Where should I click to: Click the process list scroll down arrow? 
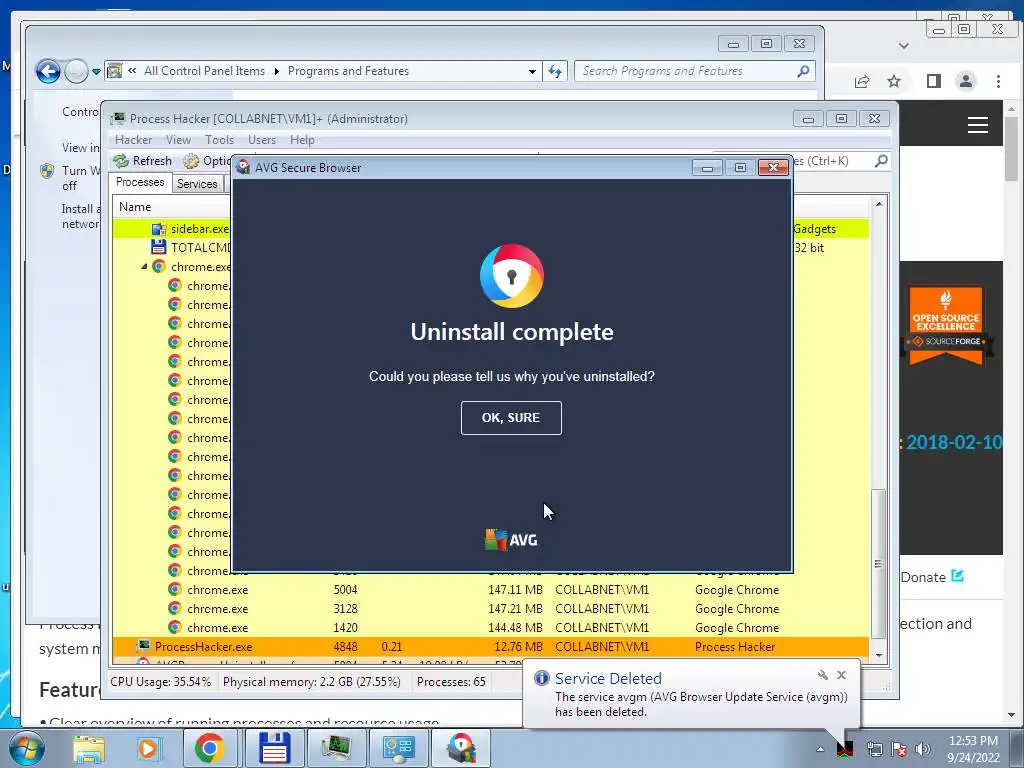click(x=879, y=655)
